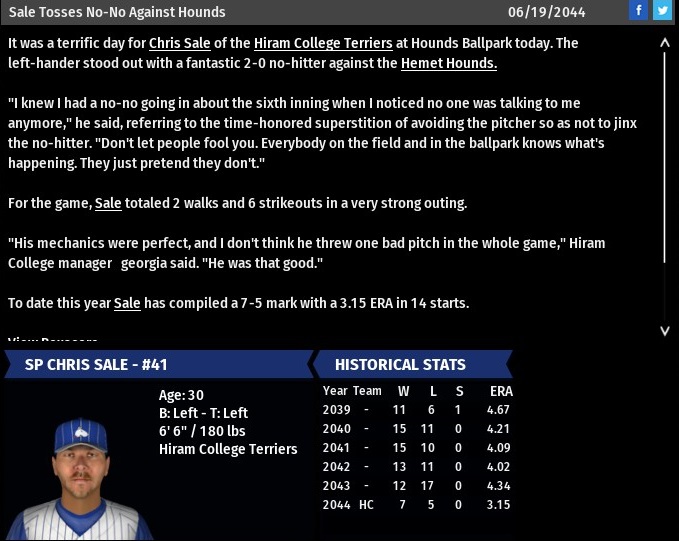Click Sale link in walks and strikeouts sentence
The width and height of the screenshot is (679, 541).
tap(108, 203)
